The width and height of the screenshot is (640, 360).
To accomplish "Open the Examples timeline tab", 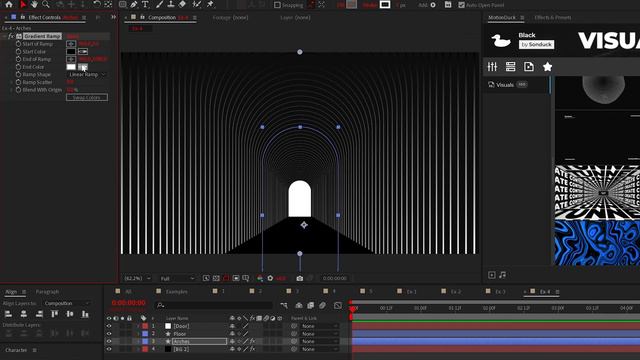I will [176, 291].
